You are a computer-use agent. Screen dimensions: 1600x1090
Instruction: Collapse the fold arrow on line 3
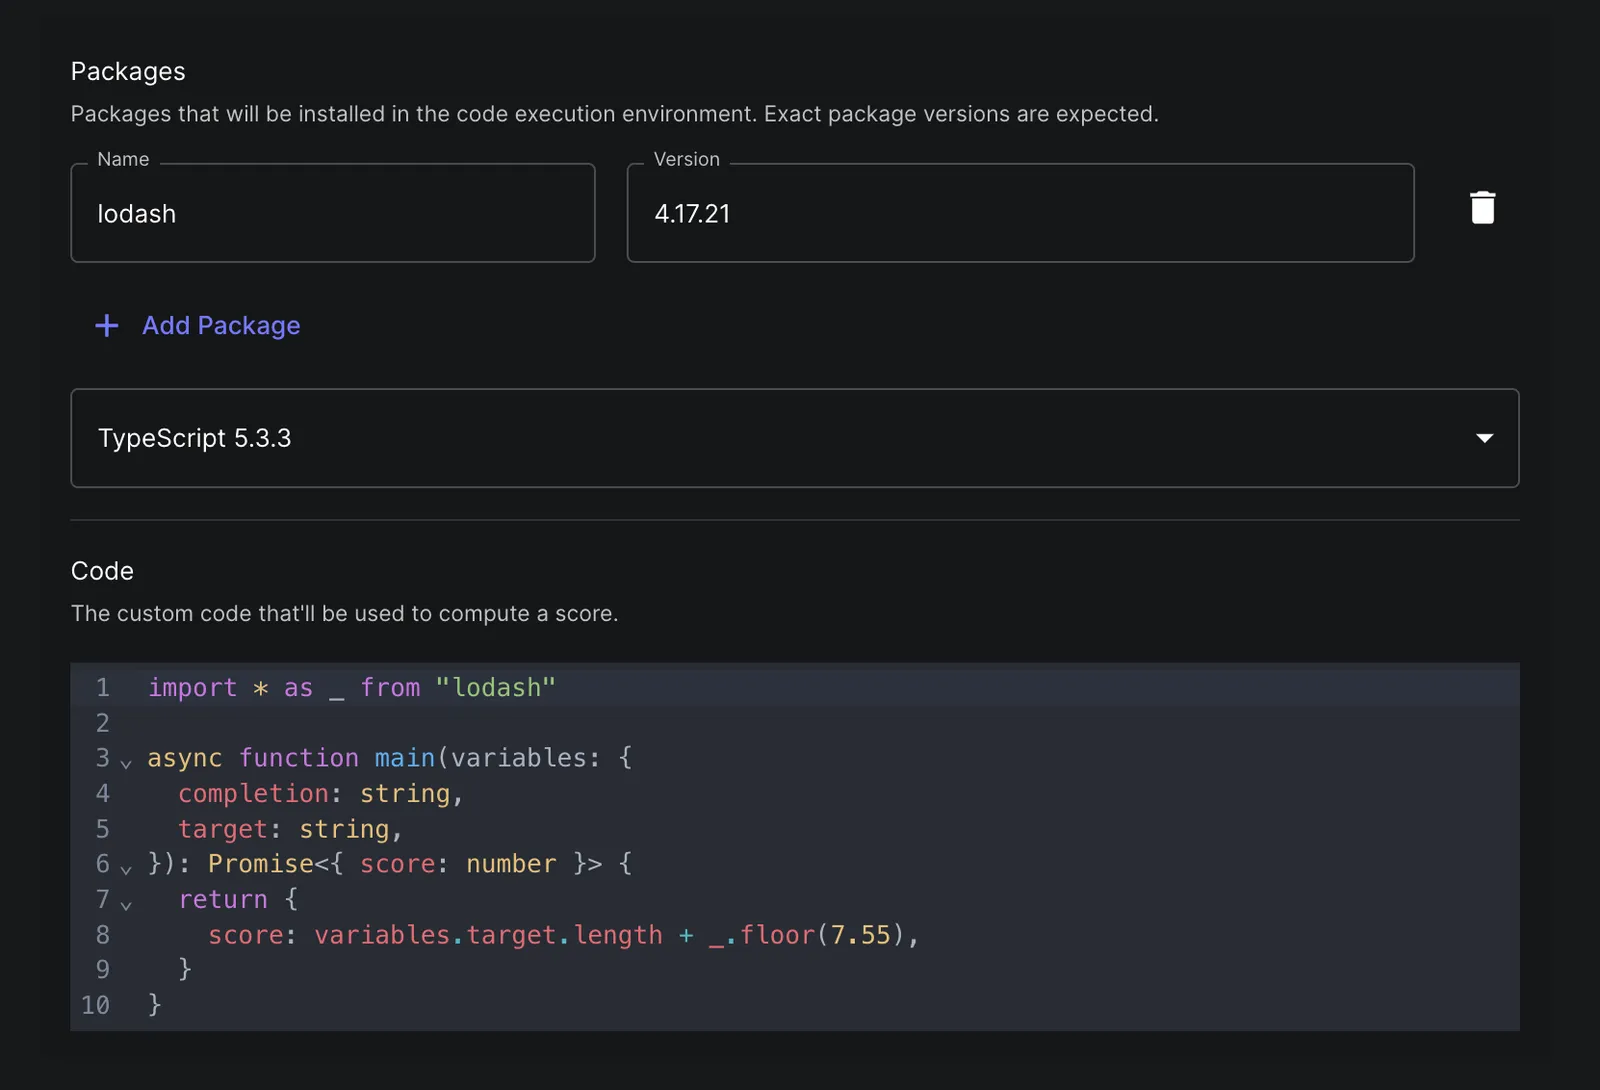pos(126,764)
